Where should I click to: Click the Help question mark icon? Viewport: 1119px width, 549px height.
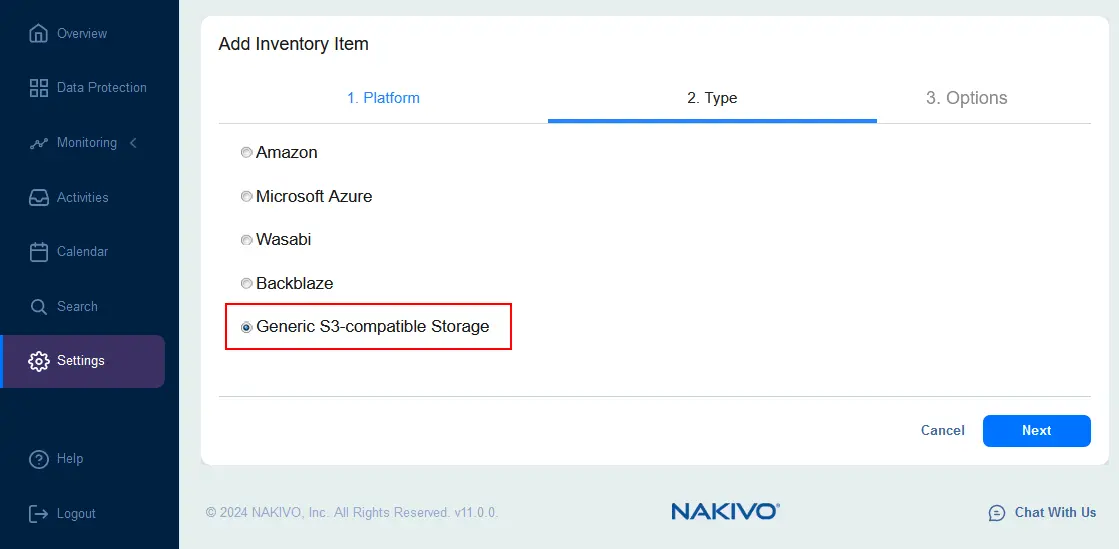click(x=39, y=459)
